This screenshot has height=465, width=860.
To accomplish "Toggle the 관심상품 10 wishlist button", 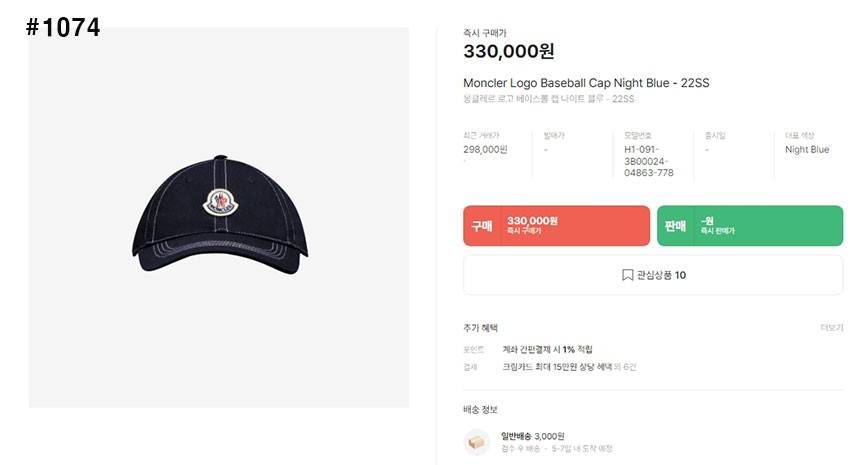I will click(653, 275).
